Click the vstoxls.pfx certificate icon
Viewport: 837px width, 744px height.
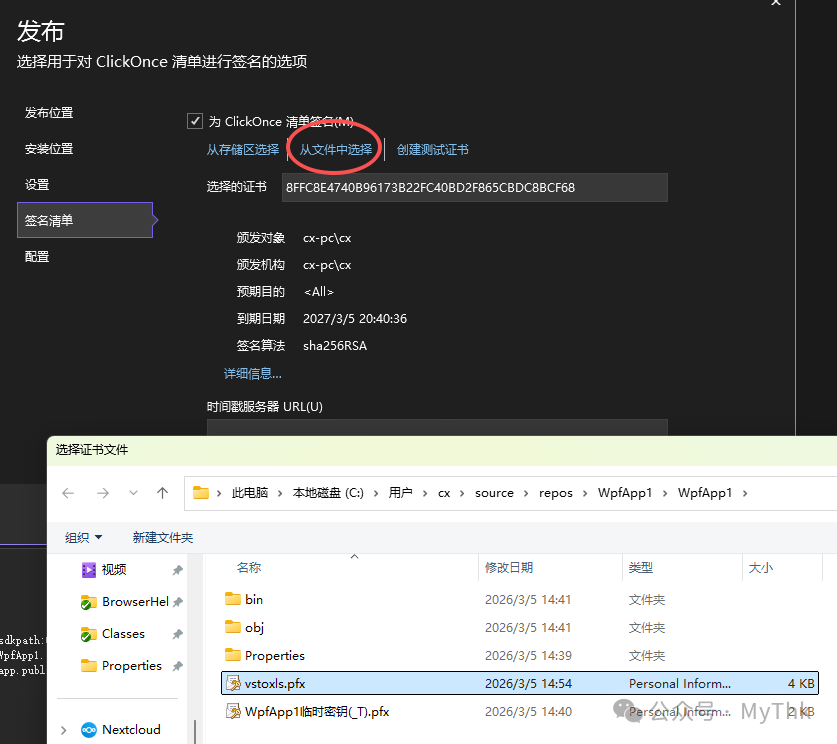point(233,683)
